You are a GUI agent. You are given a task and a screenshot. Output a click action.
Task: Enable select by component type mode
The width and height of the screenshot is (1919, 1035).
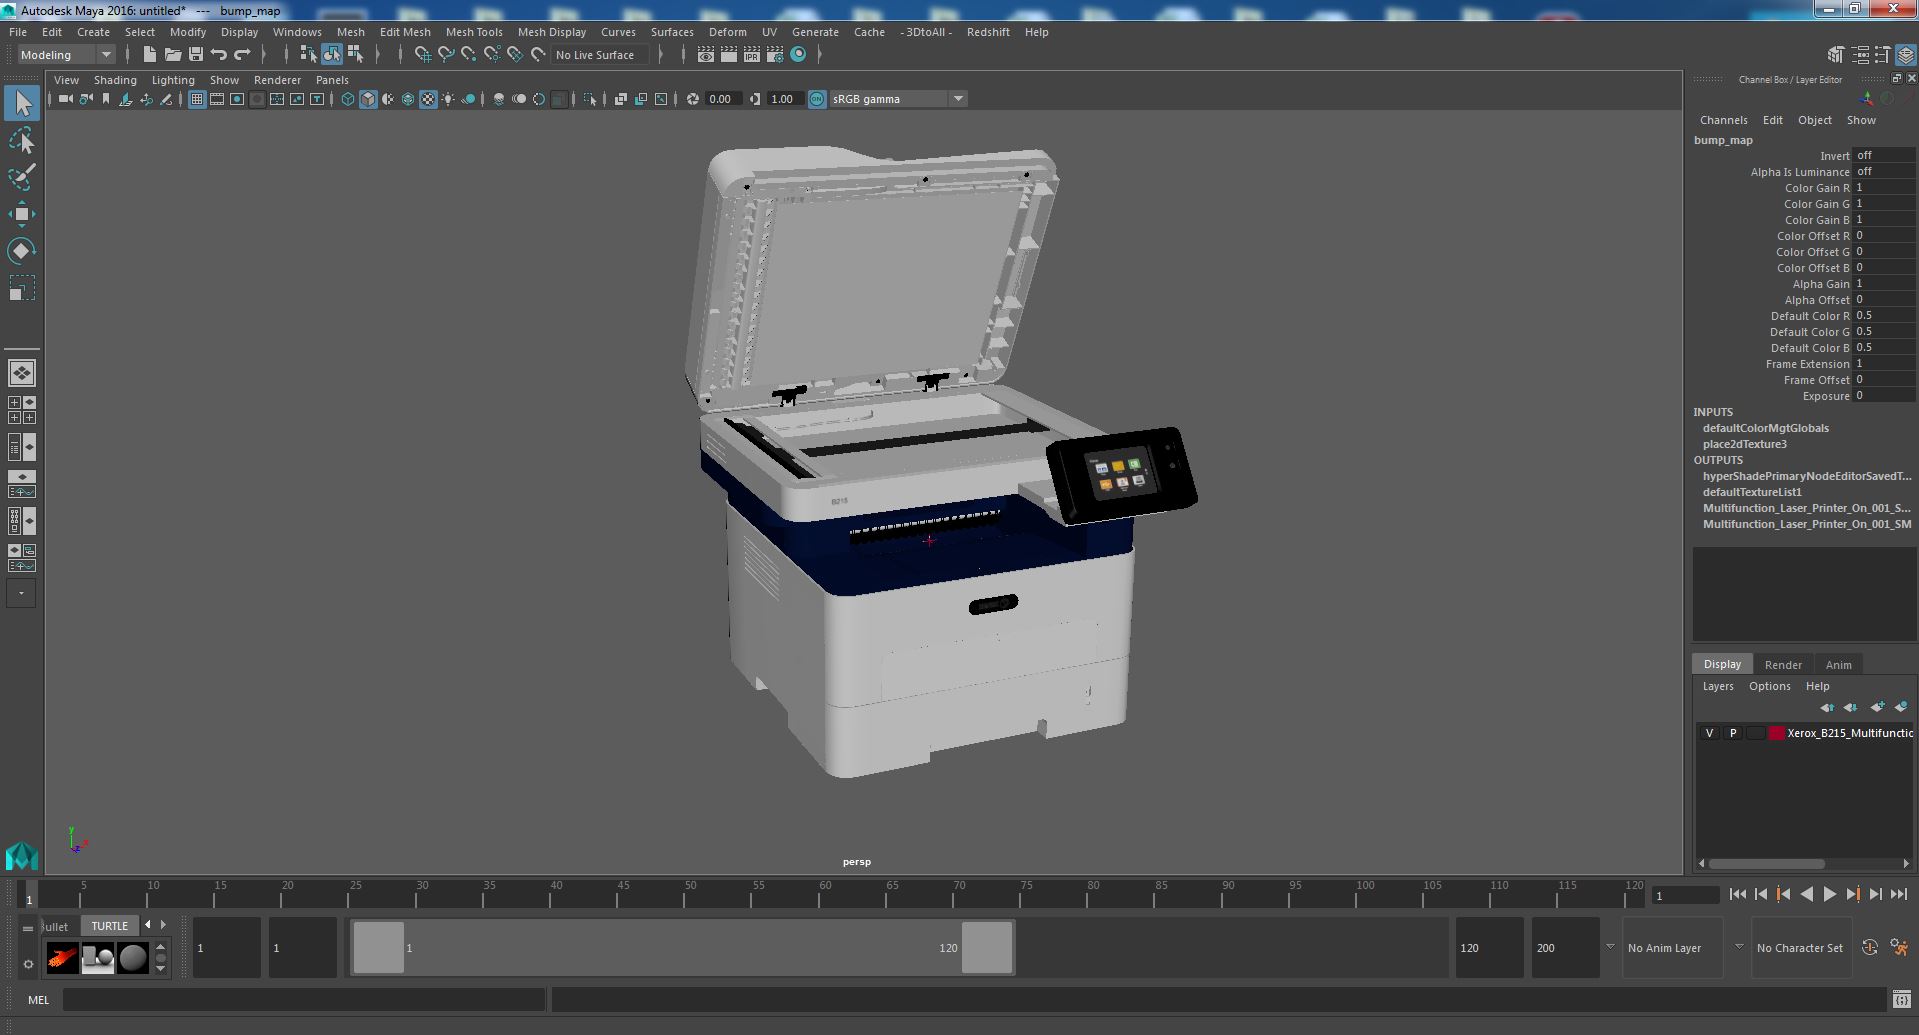tap(355, 55)
